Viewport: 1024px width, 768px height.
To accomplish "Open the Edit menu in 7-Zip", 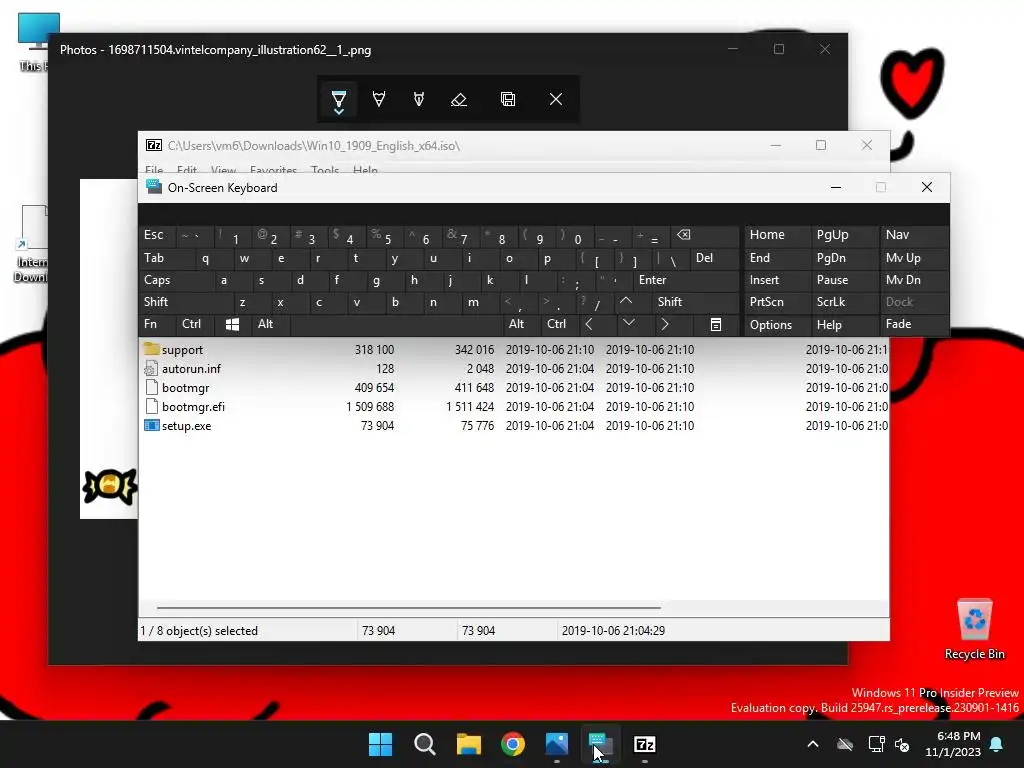I will [187, 170].
